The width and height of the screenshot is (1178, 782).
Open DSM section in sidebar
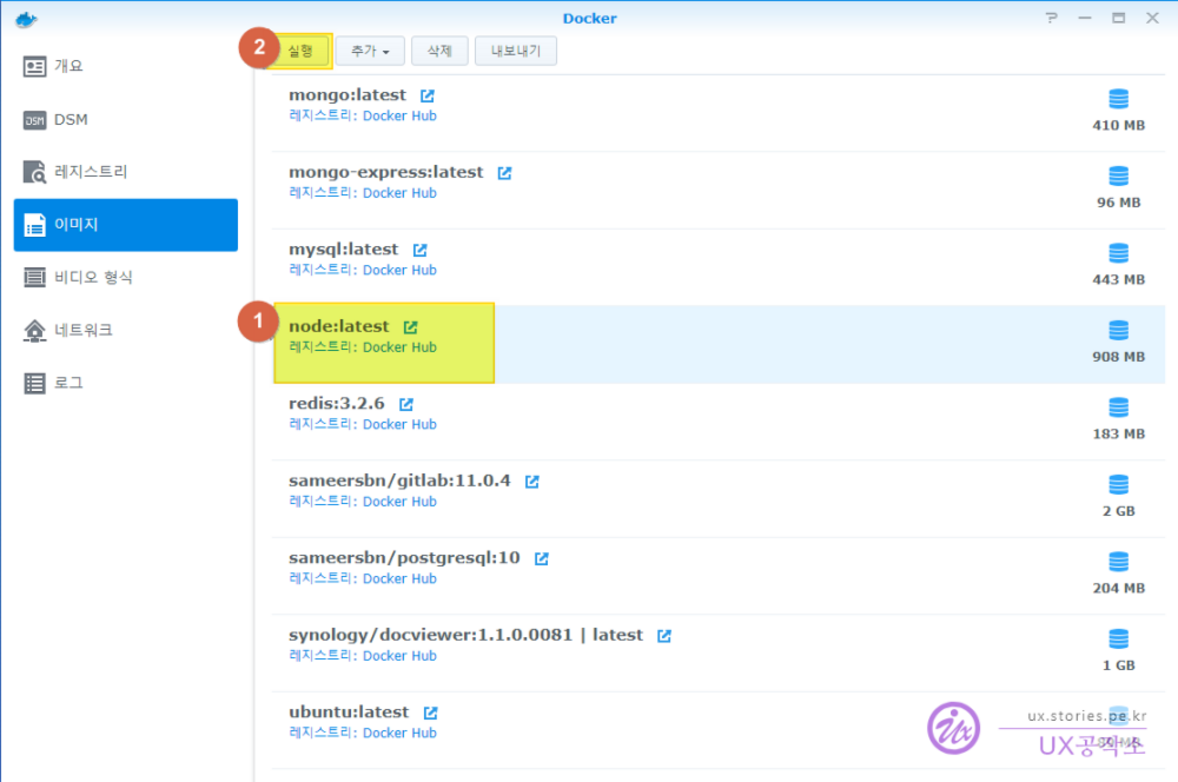tap(70, 120)
